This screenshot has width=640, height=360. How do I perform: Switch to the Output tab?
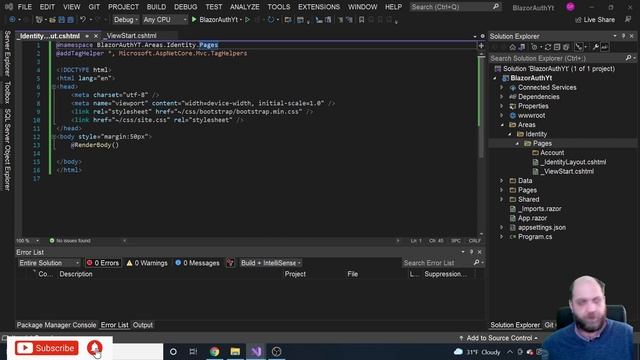coord(143,325)
